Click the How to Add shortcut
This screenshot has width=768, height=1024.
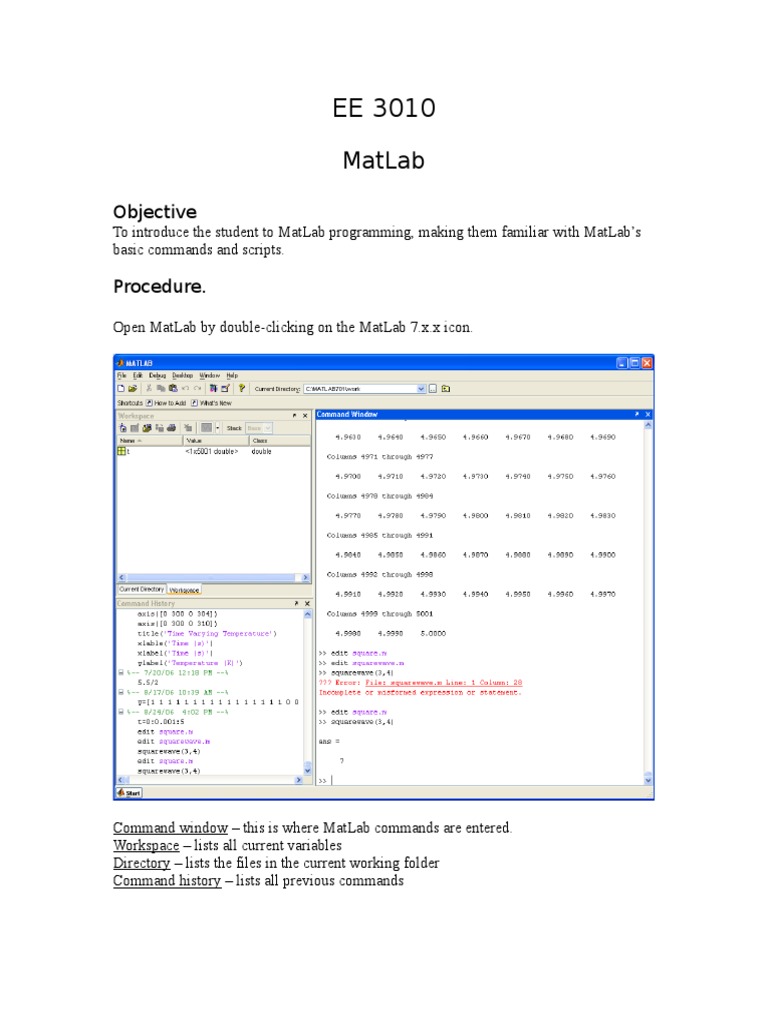[166, 403]
